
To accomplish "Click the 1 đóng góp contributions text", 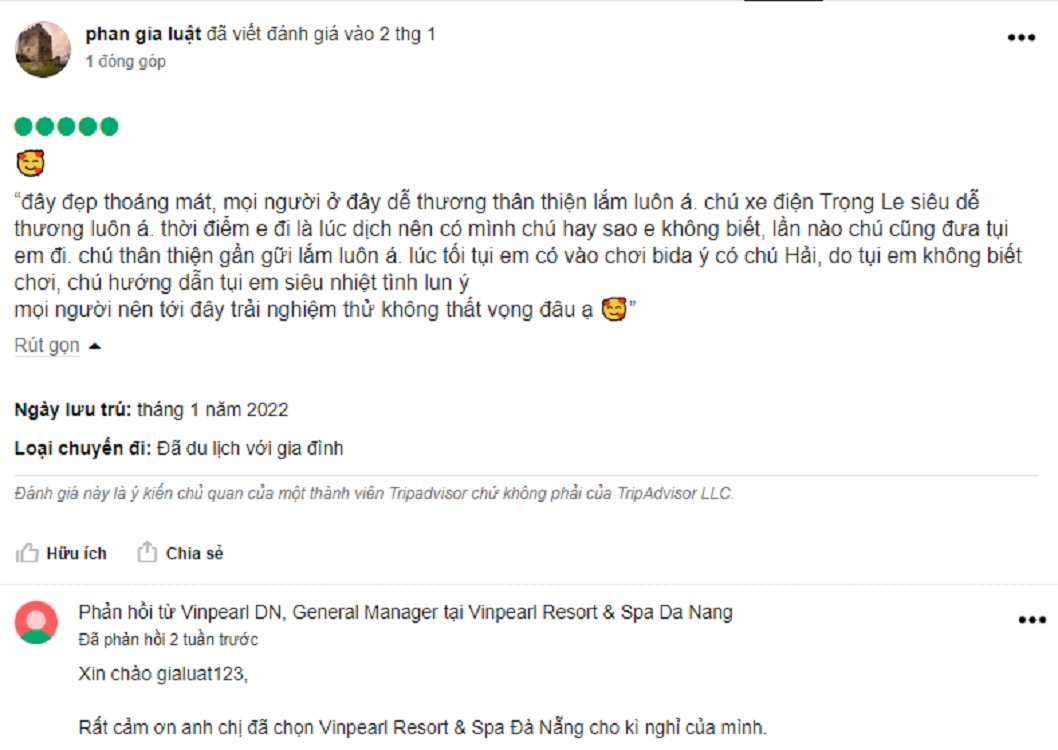I will tap(126, 61).
